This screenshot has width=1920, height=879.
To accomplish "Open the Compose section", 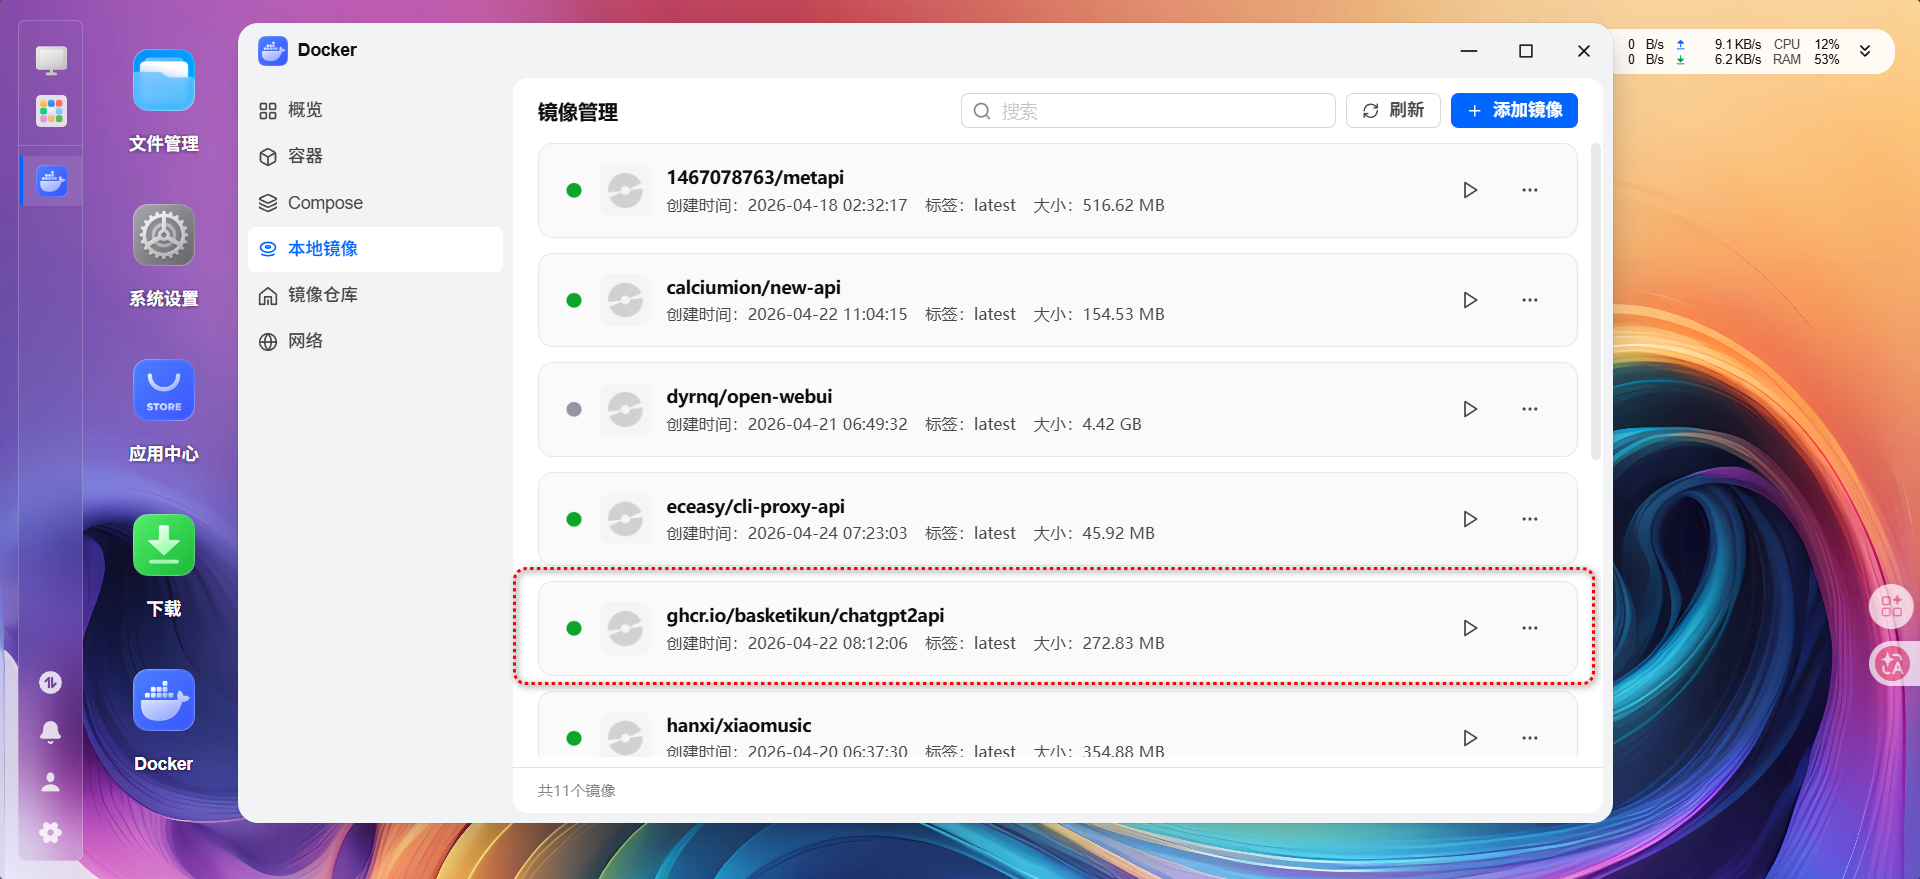I will pyautogui.click(x=375, y=203).
